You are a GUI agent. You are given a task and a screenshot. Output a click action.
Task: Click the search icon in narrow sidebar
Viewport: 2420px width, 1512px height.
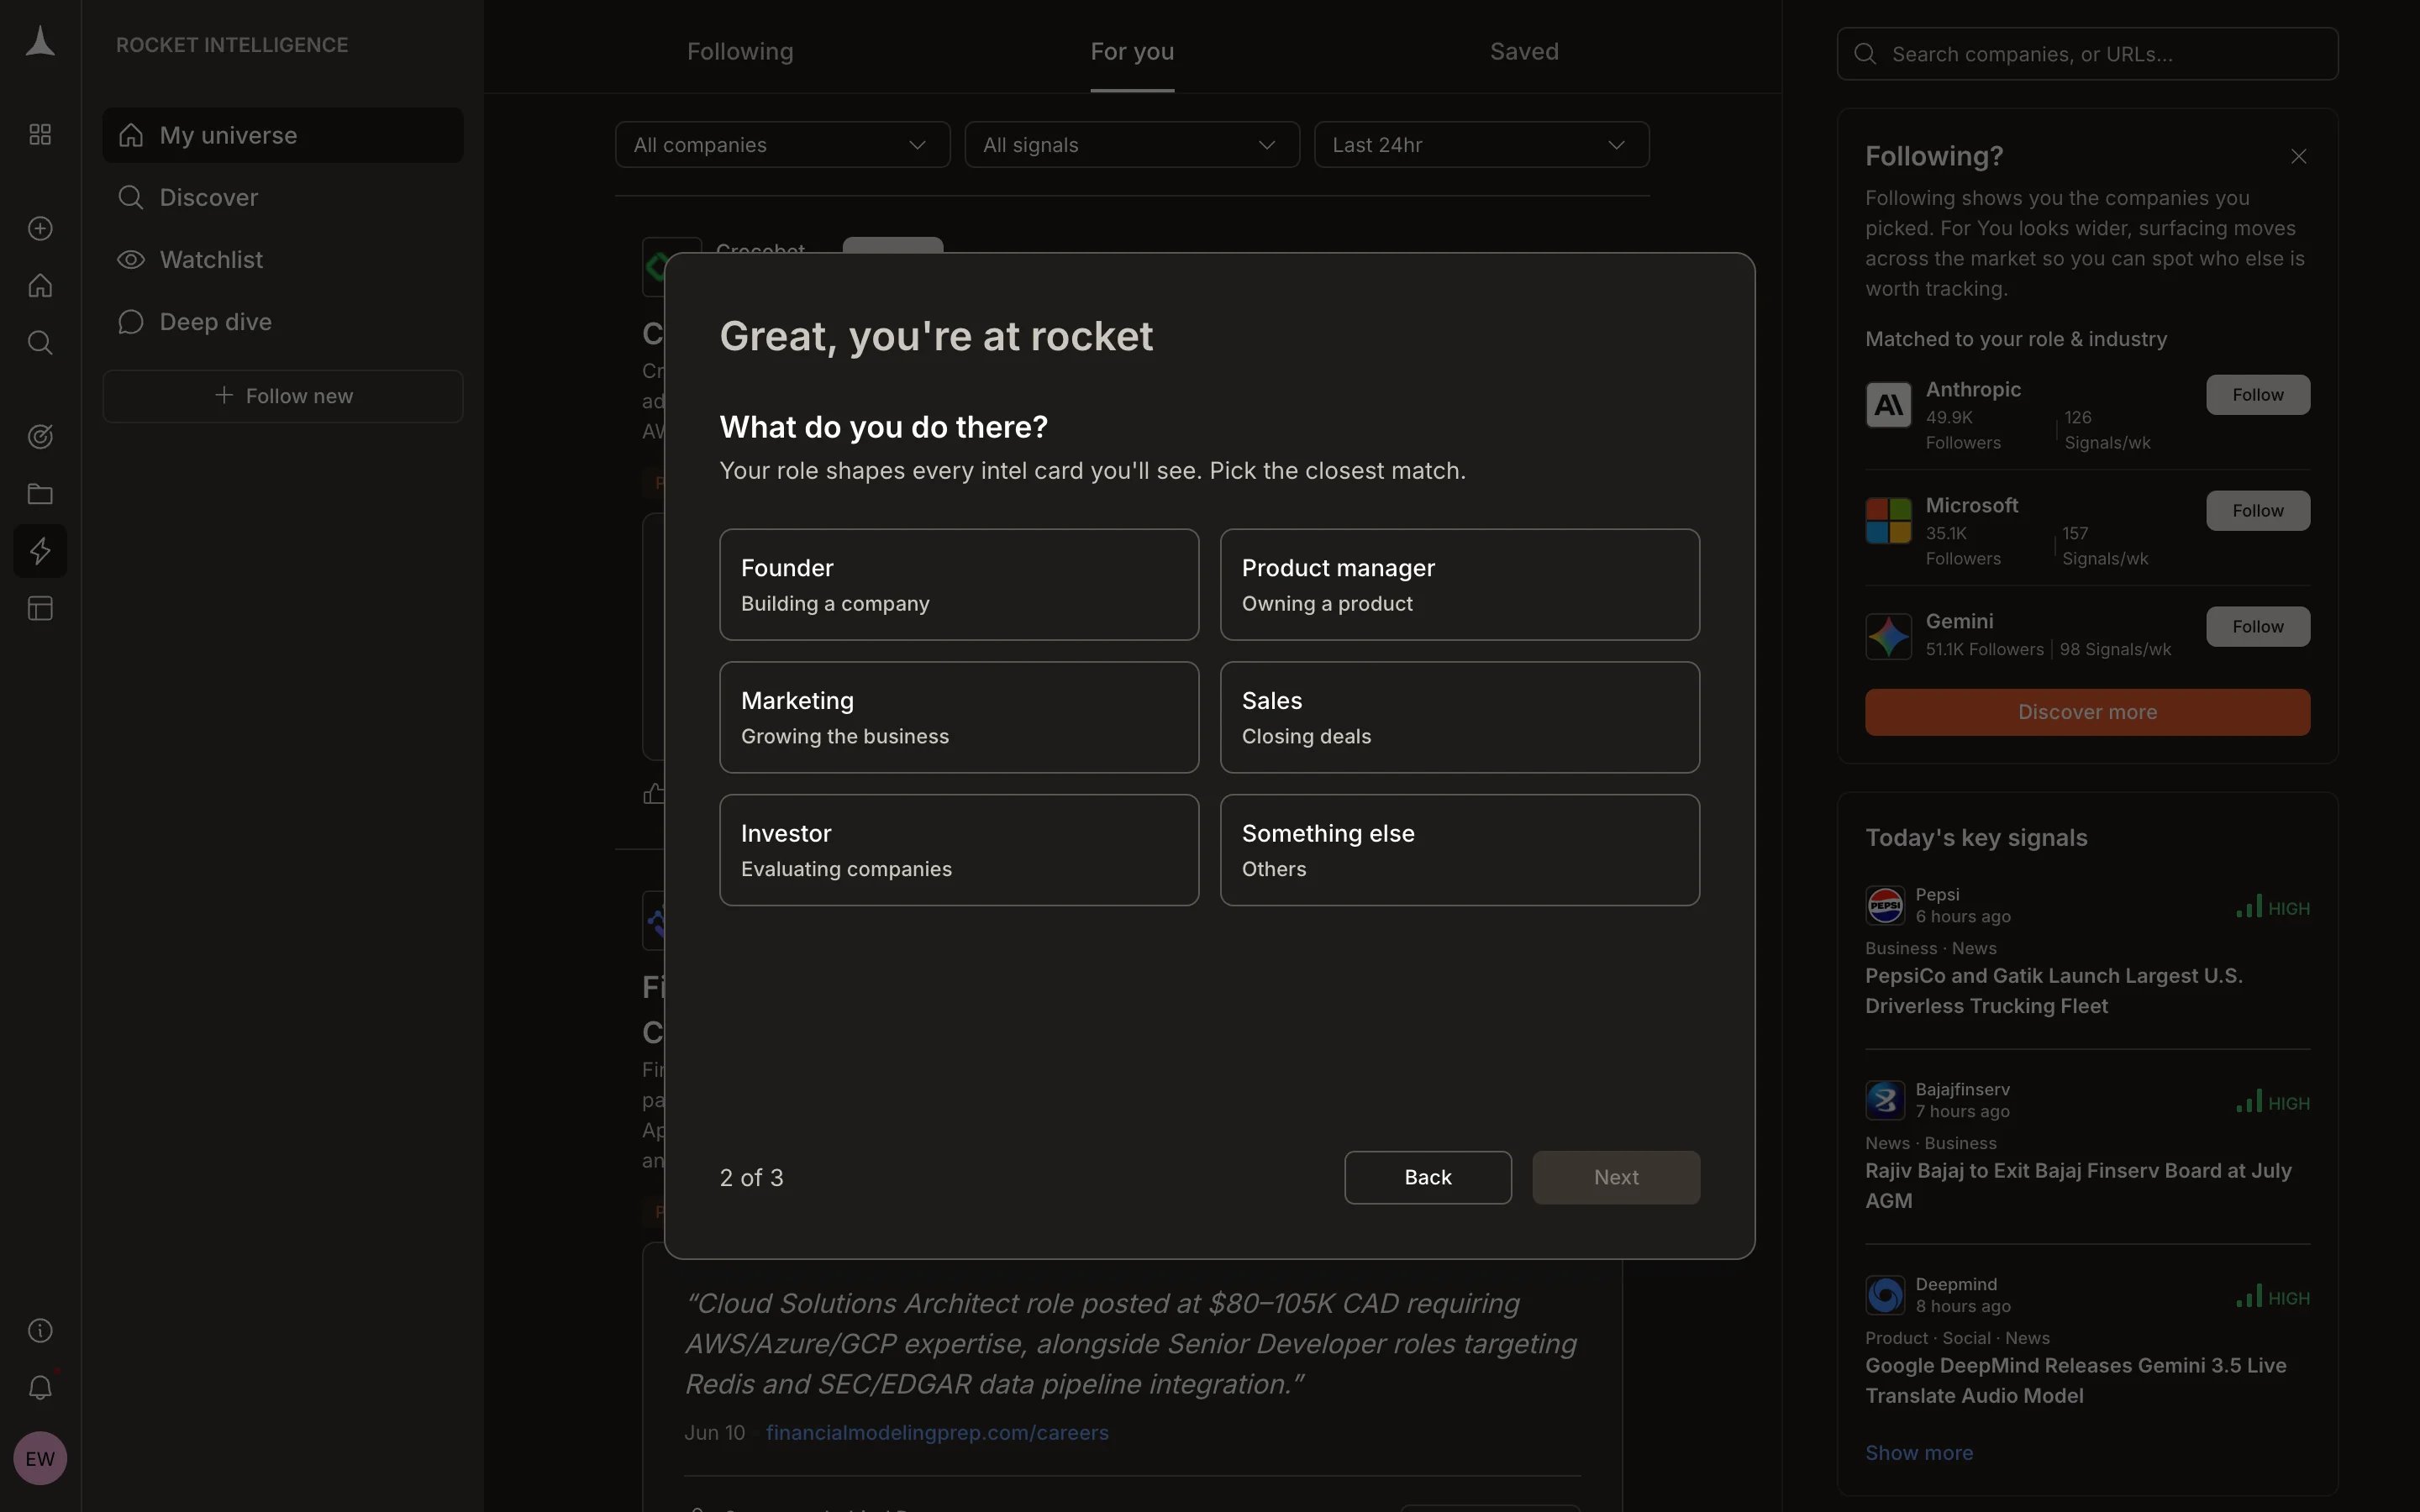(40, 343)
